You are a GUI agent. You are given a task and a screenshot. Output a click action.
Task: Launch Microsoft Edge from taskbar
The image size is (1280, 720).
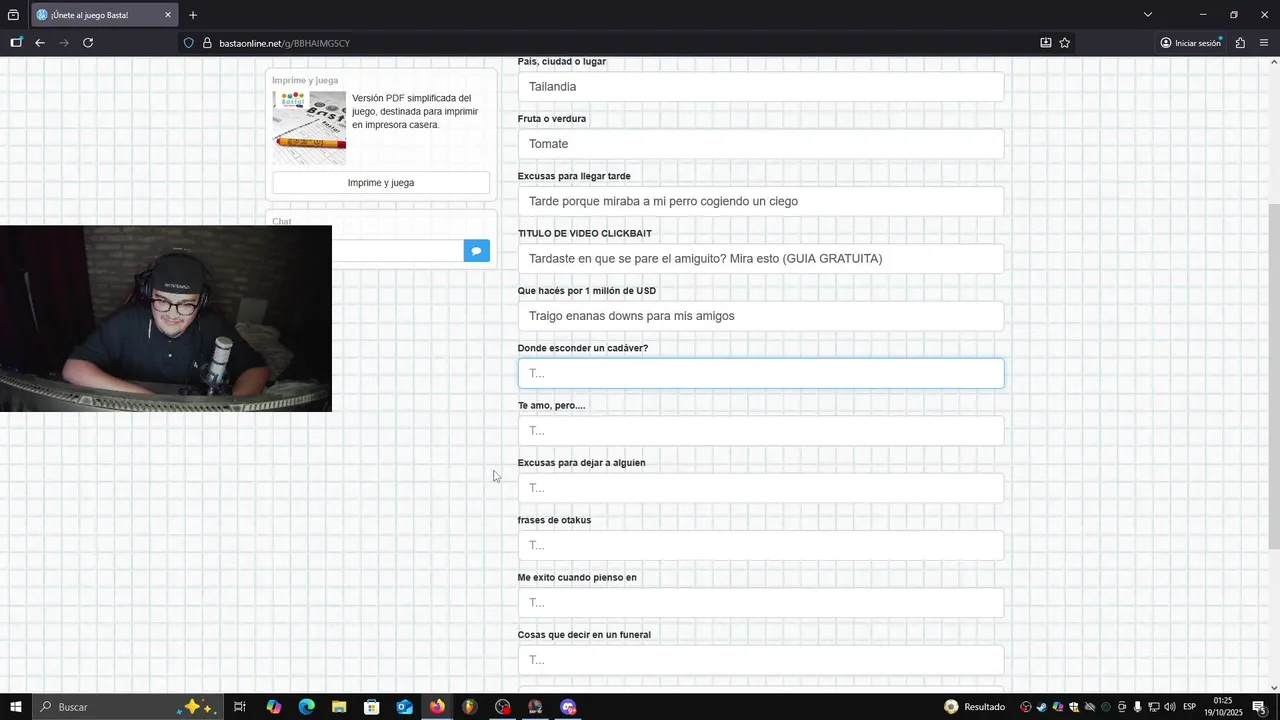tap(306, 707)
